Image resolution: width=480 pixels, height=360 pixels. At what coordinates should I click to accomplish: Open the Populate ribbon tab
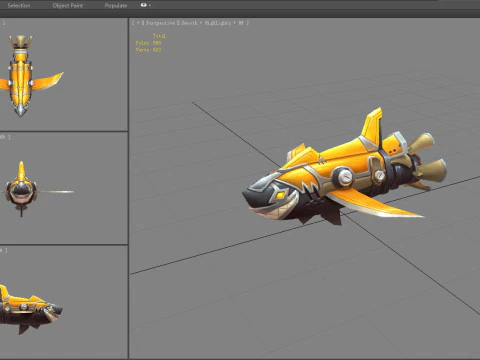116,5
